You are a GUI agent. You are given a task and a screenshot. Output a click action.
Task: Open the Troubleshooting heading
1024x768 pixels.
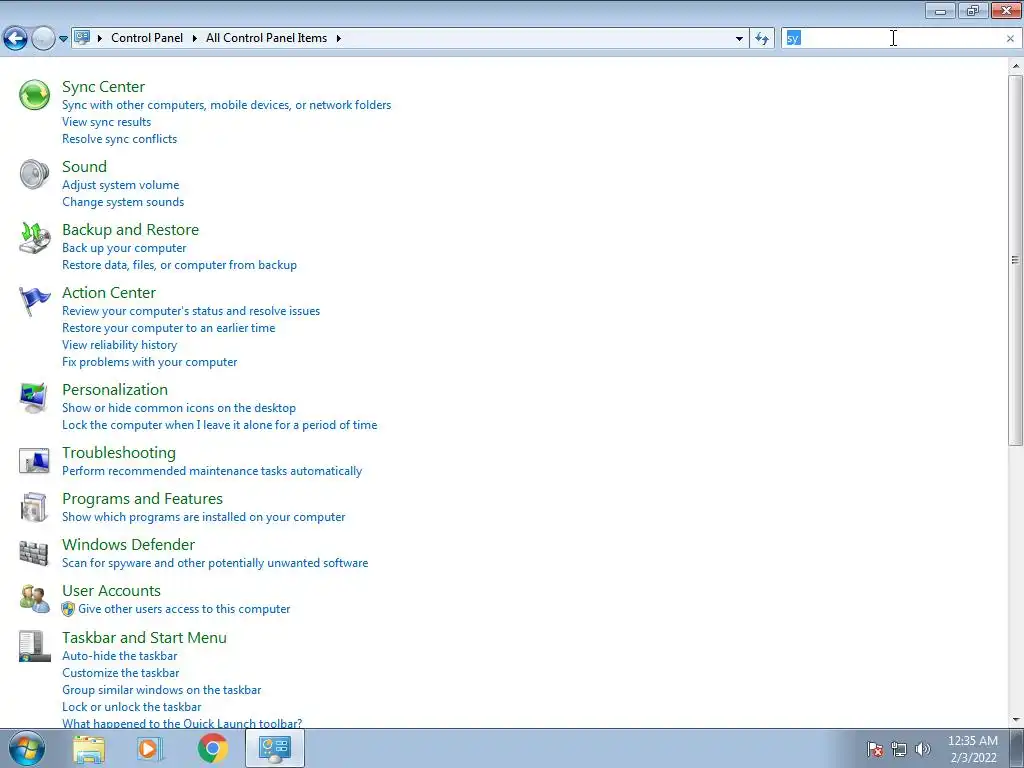click(x=119, y=453)
